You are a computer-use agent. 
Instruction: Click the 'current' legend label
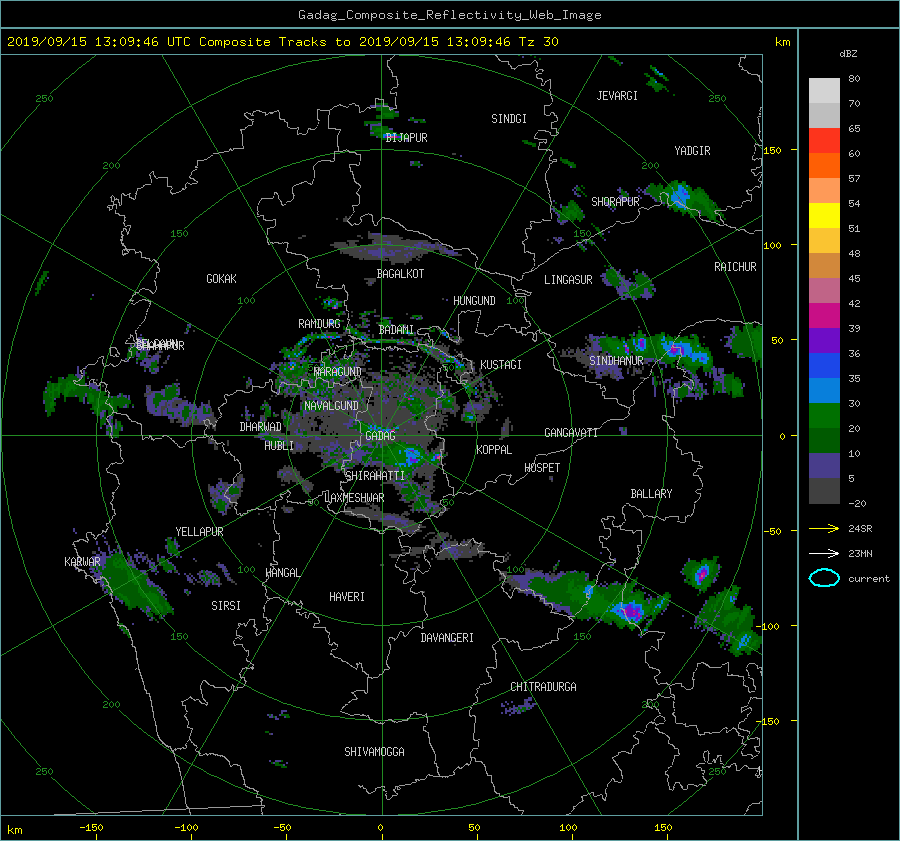(868, 579)
